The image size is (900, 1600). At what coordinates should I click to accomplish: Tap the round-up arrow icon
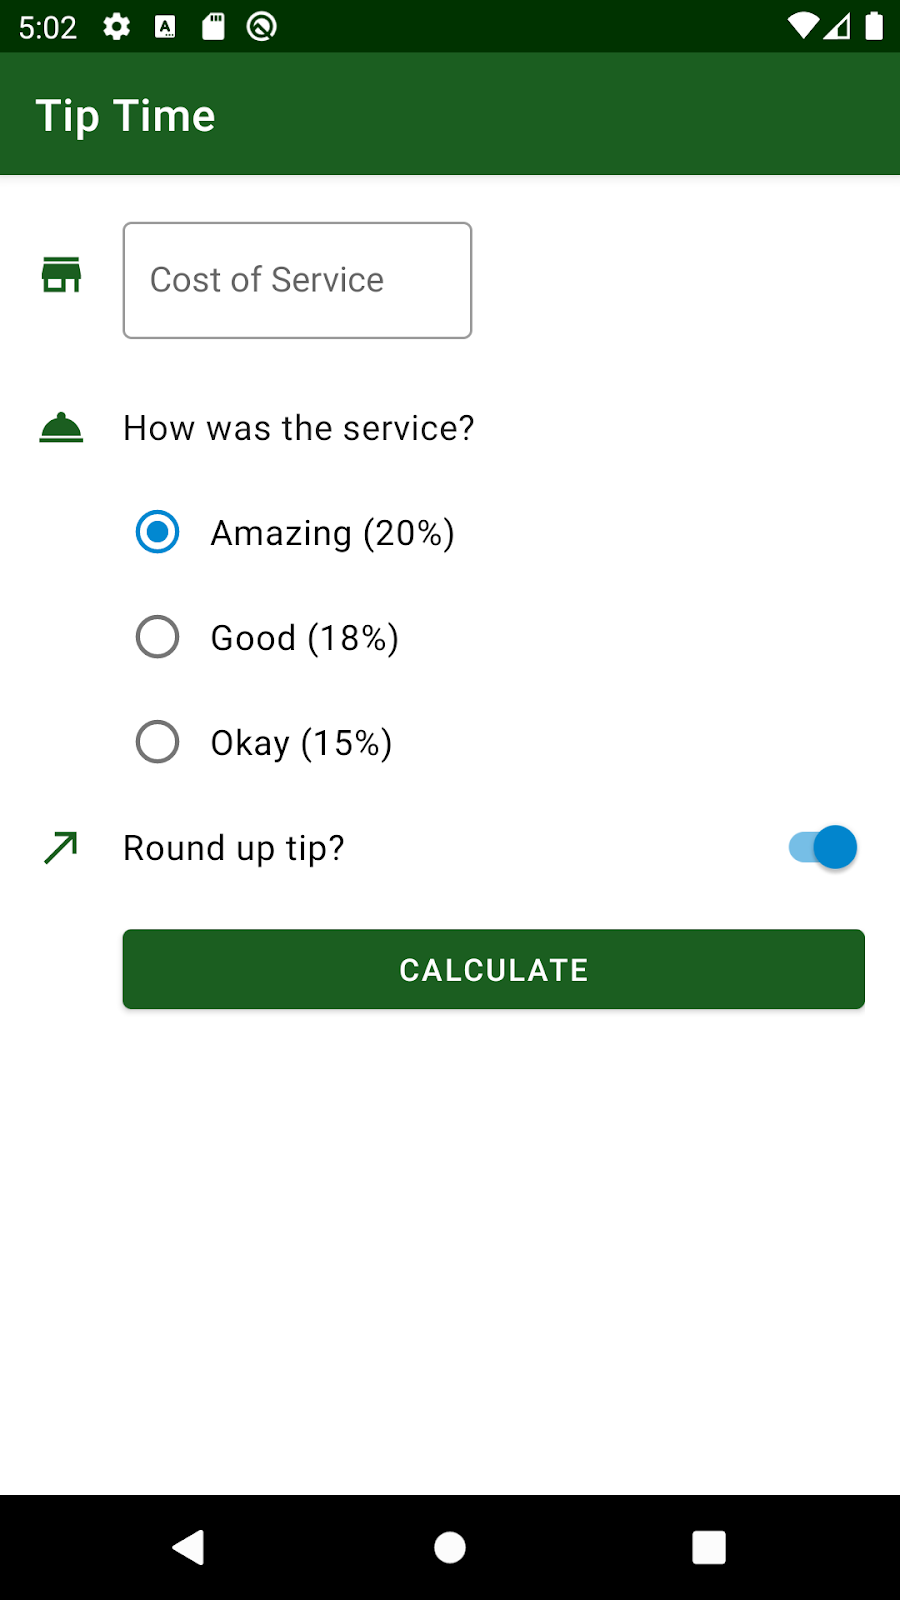click(61, 848)
